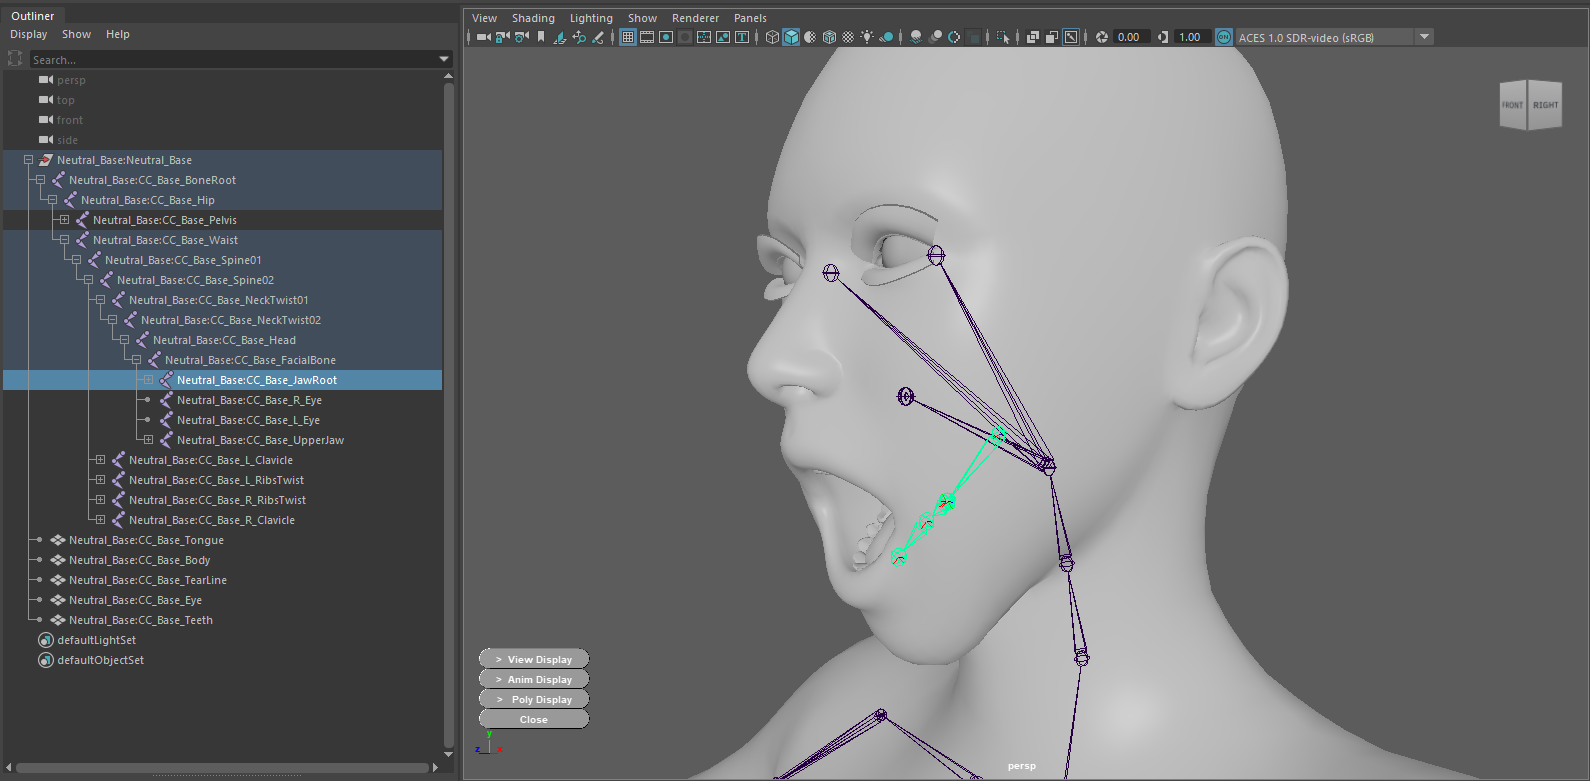Click the Image Plane icon
The image size is (1590, 781).
point(560,37)
